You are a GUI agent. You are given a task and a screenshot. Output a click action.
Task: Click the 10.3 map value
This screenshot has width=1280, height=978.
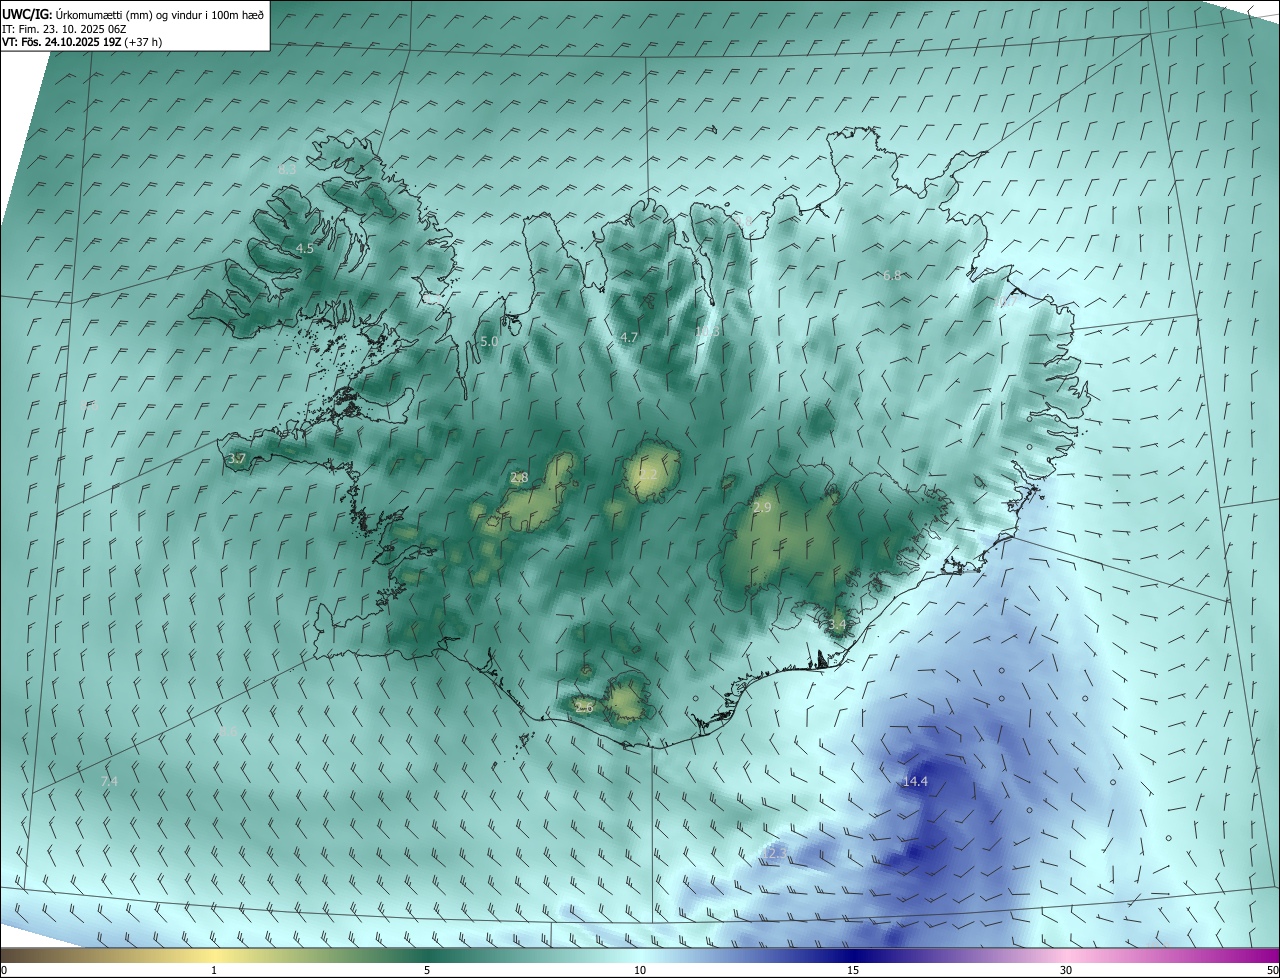708,332
